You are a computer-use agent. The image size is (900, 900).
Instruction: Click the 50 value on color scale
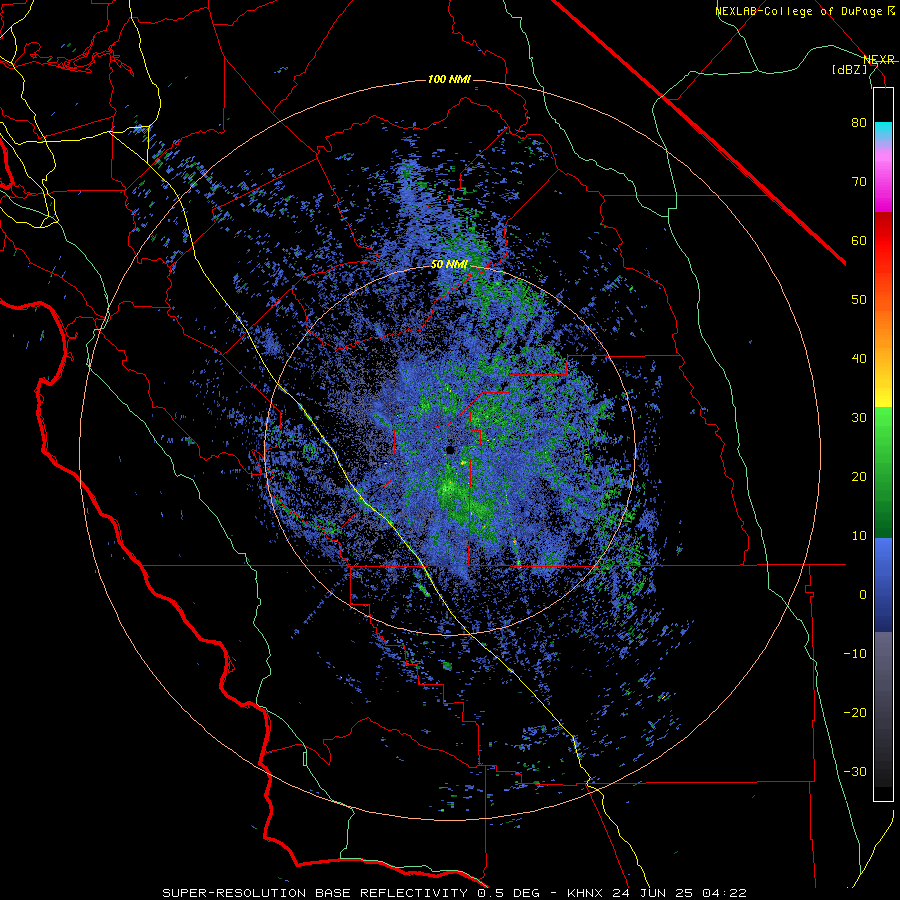859,300
